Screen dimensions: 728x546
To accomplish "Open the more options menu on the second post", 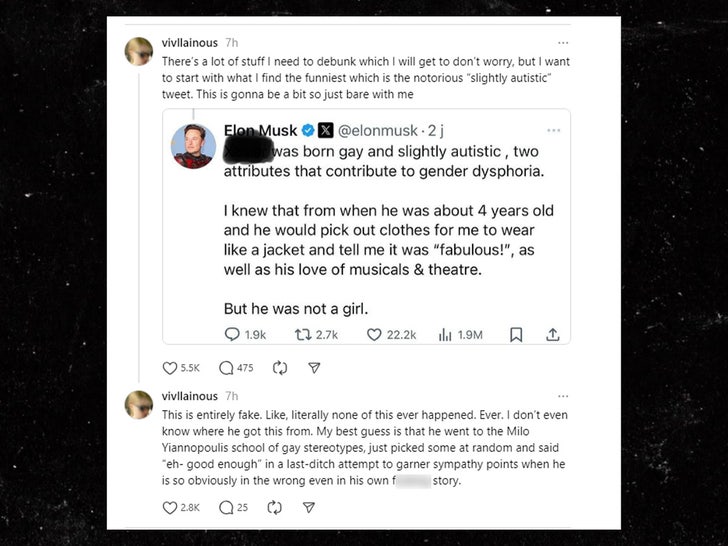I will pos(563,397).
